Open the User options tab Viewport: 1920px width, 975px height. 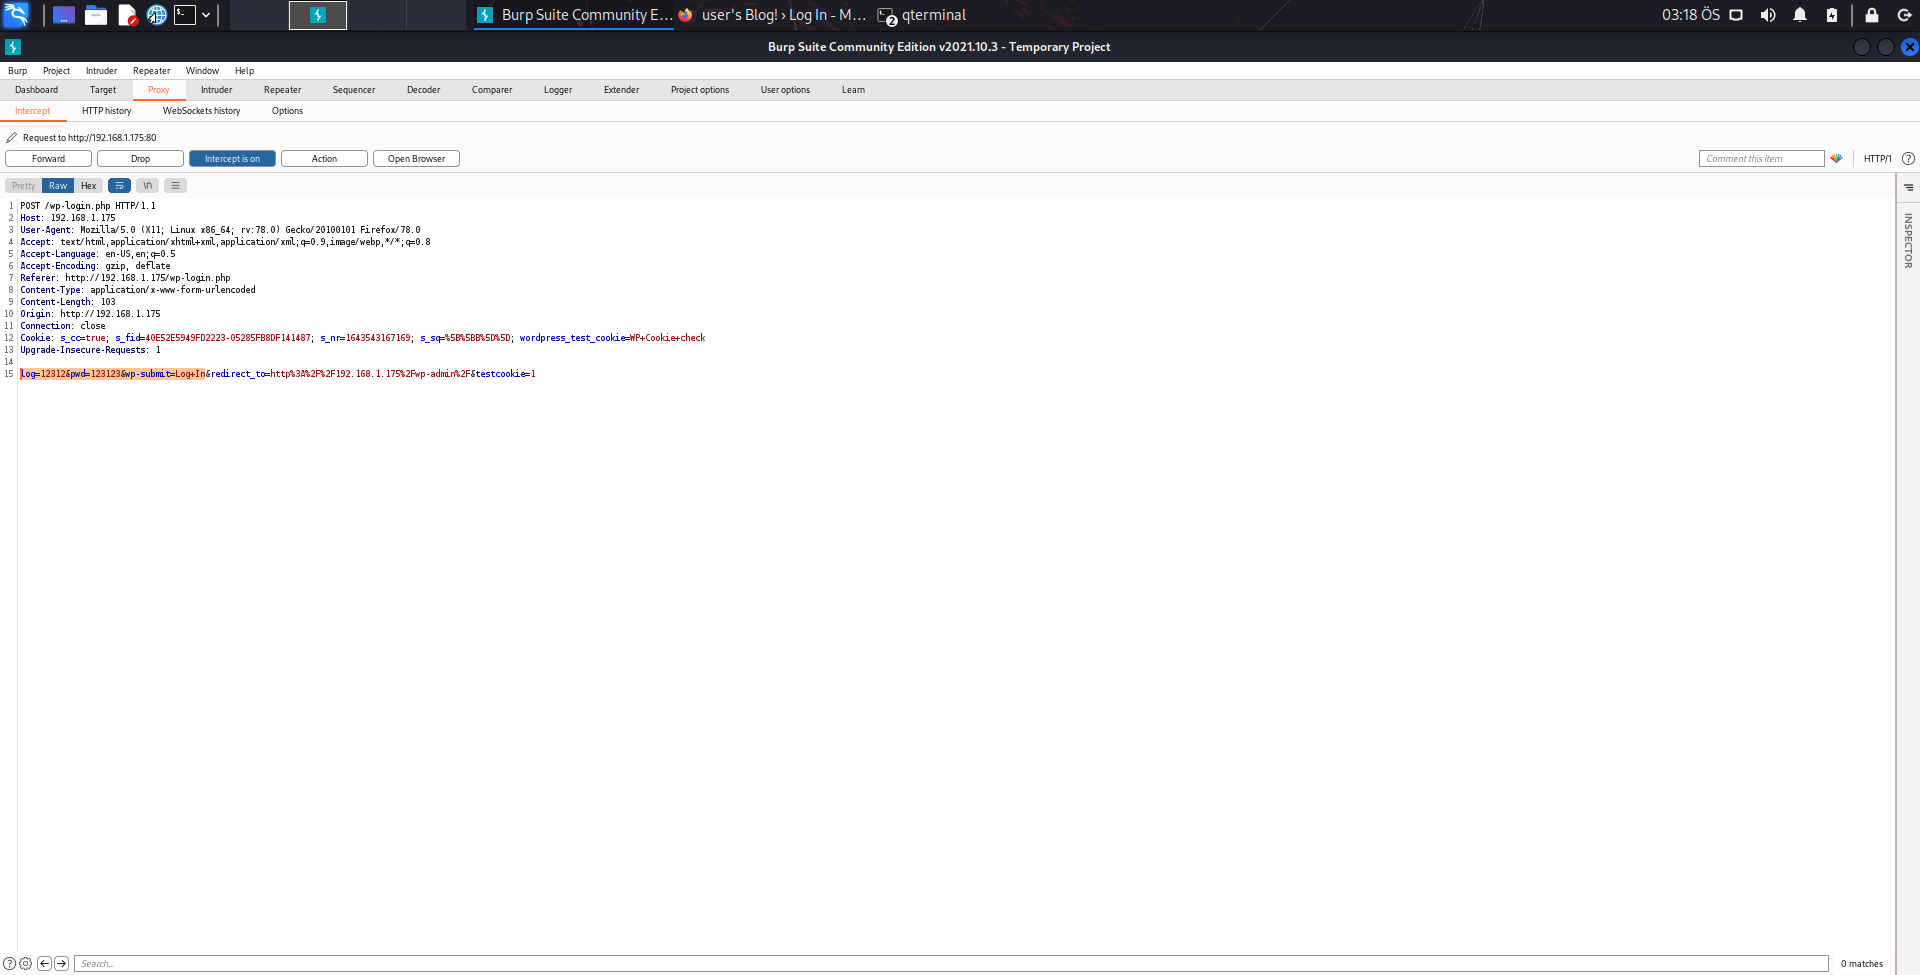click(x=785, y=90)
